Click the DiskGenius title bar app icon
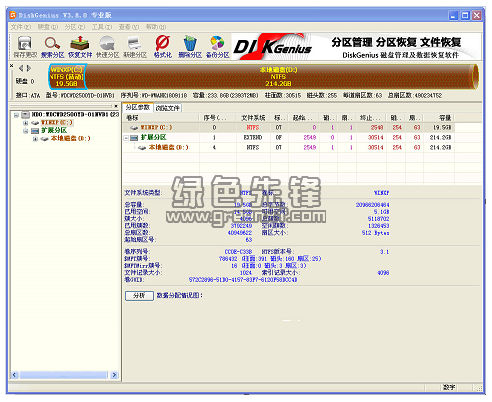This screenshot has width=492, height=402. [13, 15]
